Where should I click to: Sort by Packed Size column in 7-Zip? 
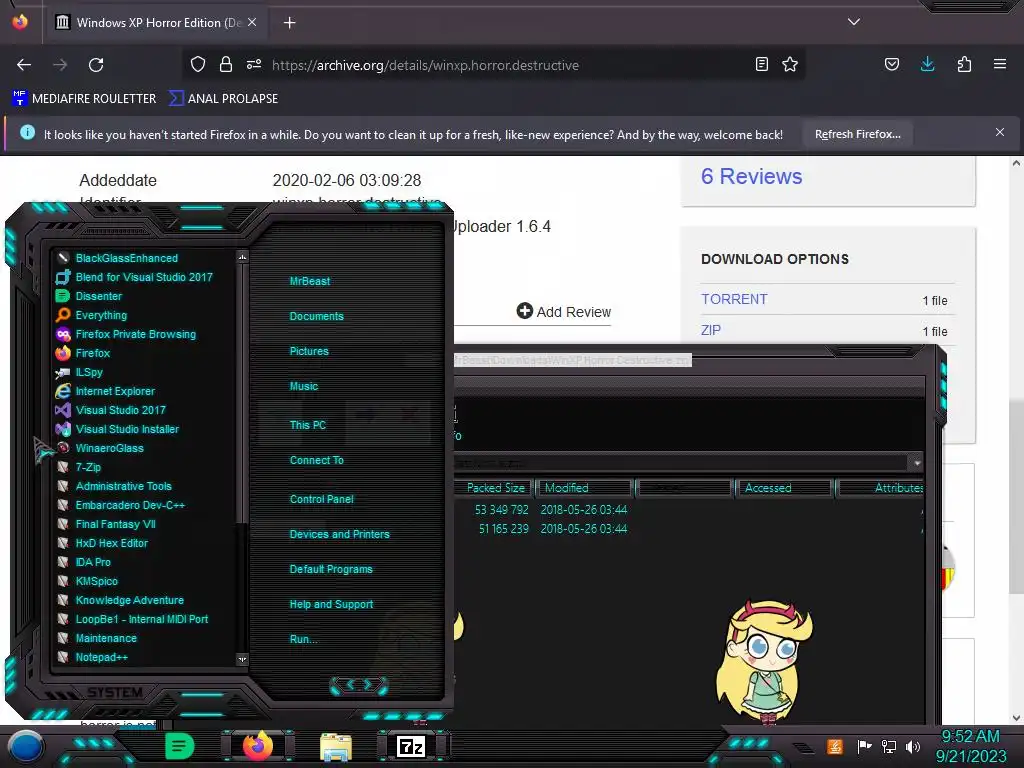494,488
